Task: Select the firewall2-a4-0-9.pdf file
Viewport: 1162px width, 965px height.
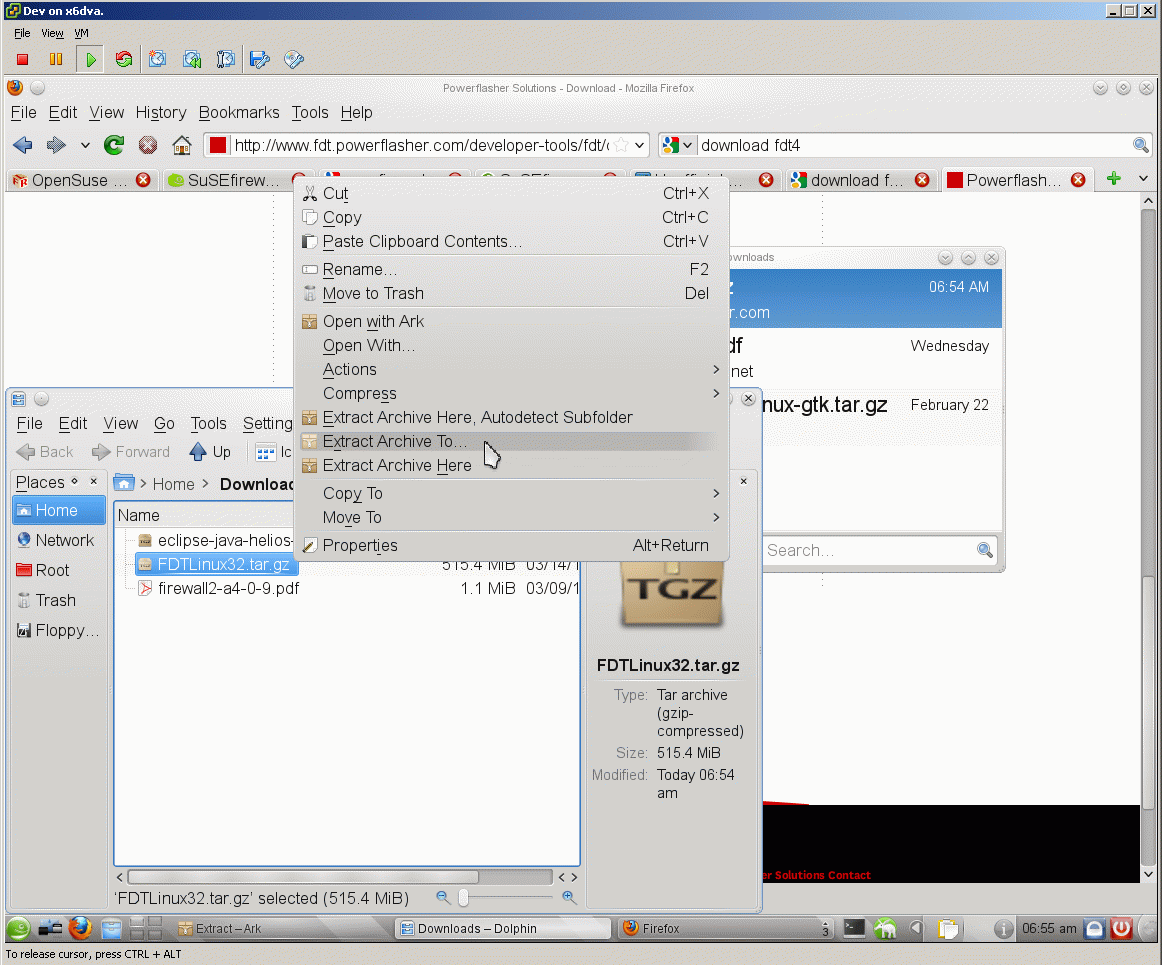Action: point(228,588)
